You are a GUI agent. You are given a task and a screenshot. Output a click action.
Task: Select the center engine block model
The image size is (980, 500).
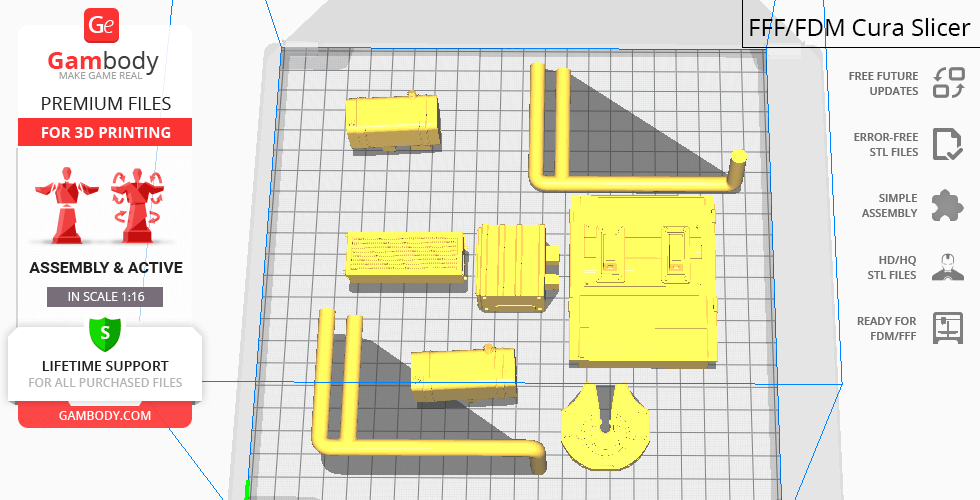click(x=512, y=265)
